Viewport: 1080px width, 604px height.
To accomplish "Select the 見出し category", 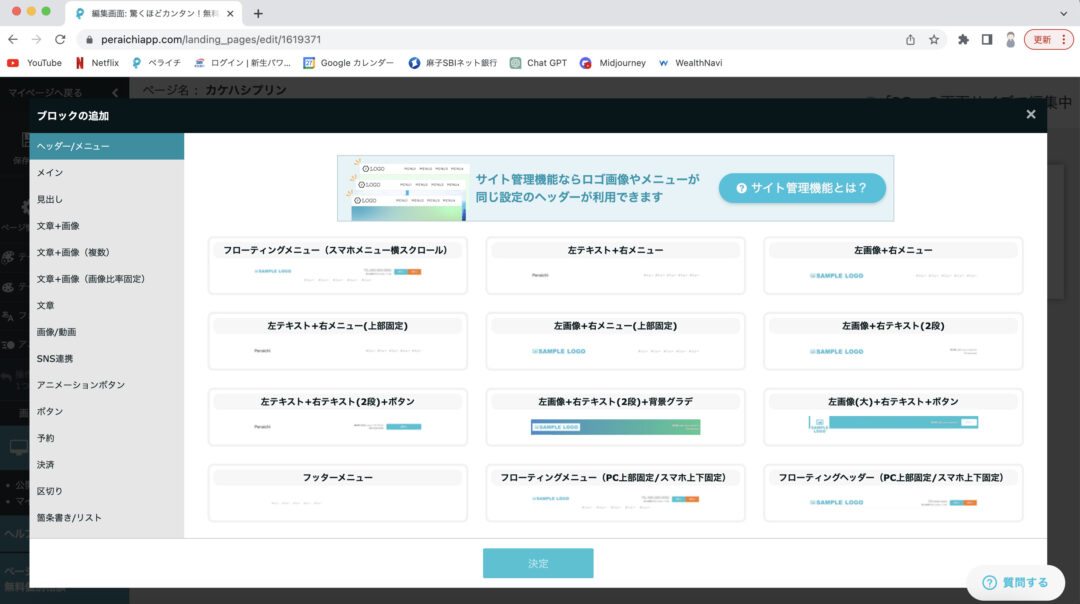I will tap(107, 199).
